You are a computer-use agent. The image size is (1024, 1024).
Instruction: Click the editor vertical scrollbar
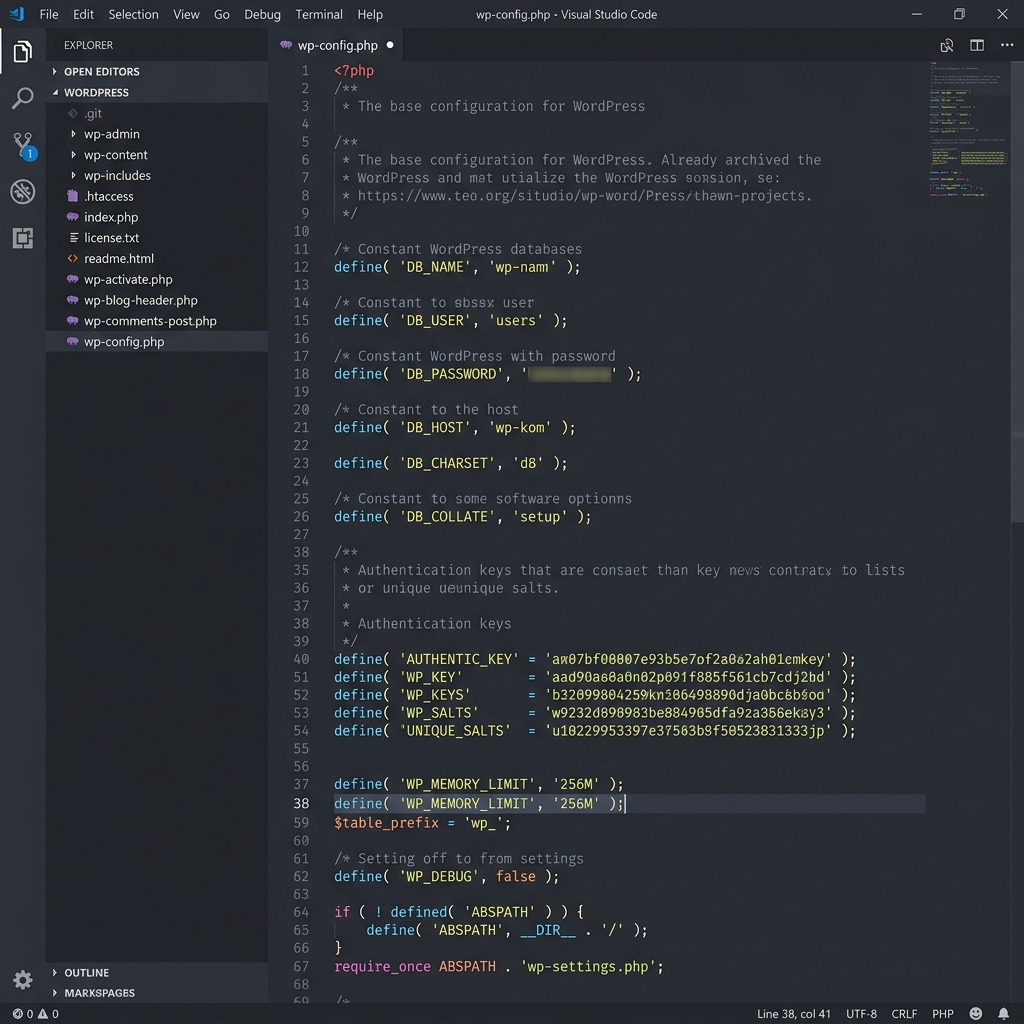click(1017, 291)
